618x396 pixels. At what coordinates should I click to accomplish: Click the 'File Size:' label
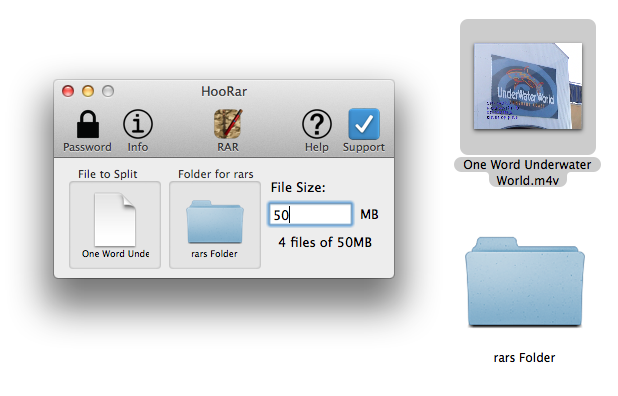click(298, 188)
